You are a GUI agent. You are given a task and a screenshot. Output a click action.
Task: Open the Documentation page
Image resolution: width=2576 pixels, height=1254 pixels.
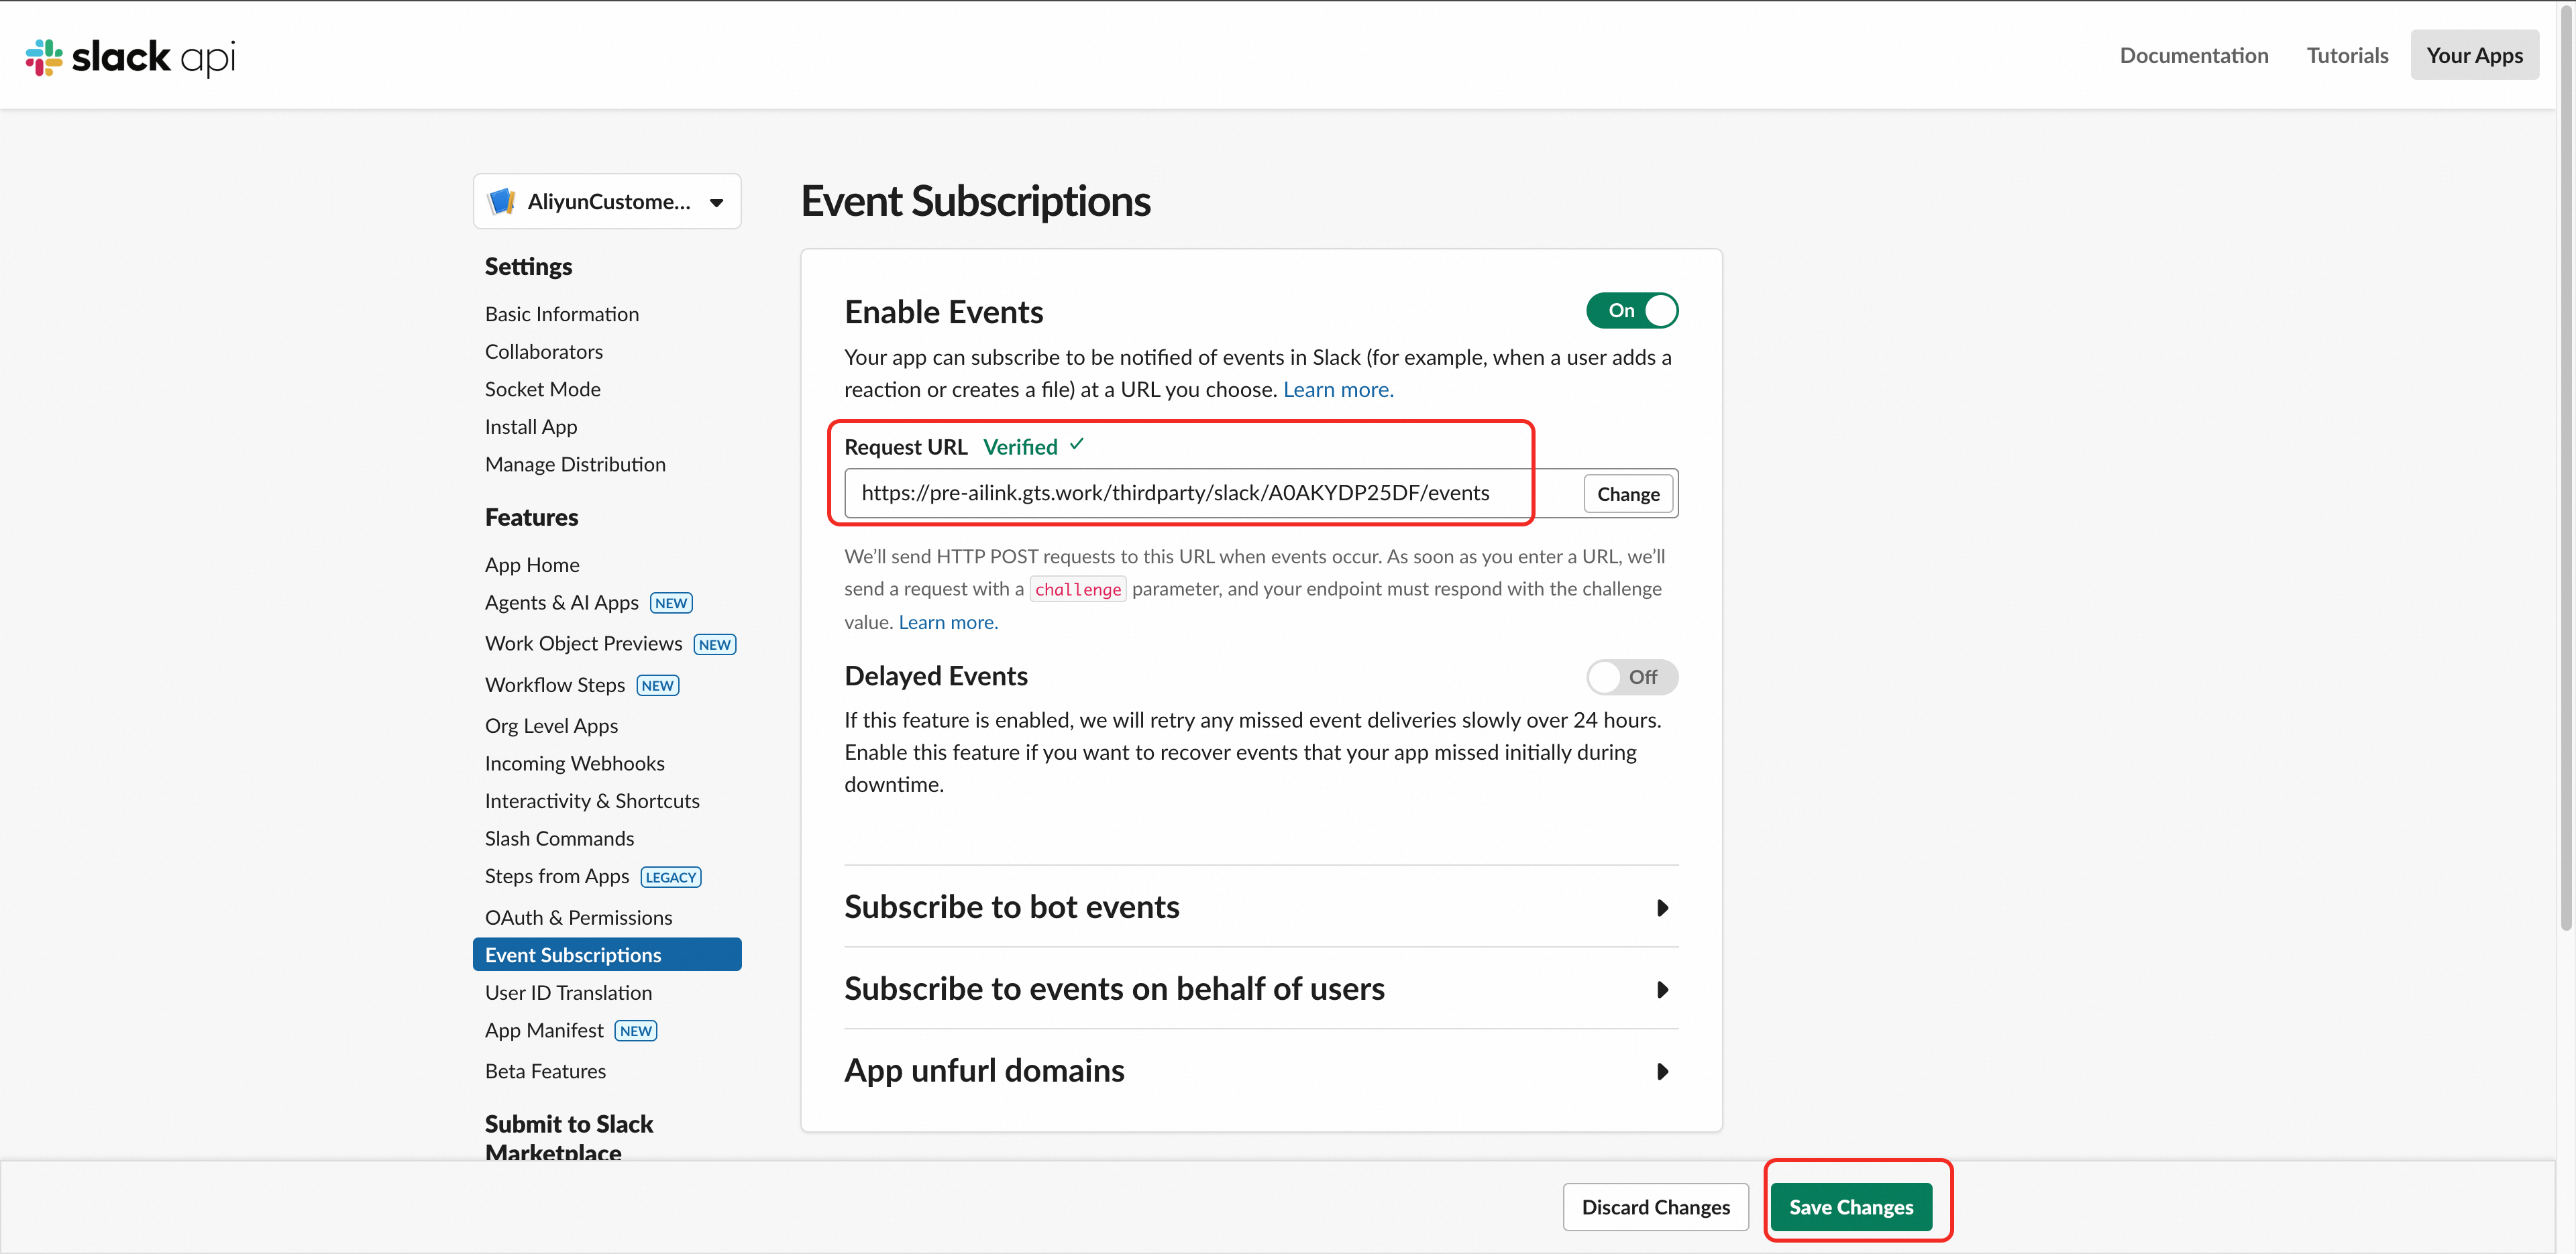coord(2194,56)
